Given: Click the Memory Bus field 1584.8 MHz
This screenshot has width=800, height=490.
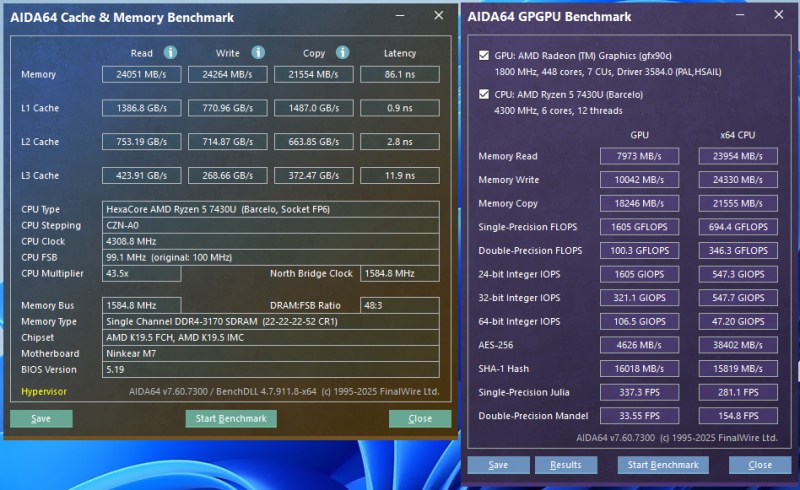Looking at the screenshot, I should coord(141,305).
